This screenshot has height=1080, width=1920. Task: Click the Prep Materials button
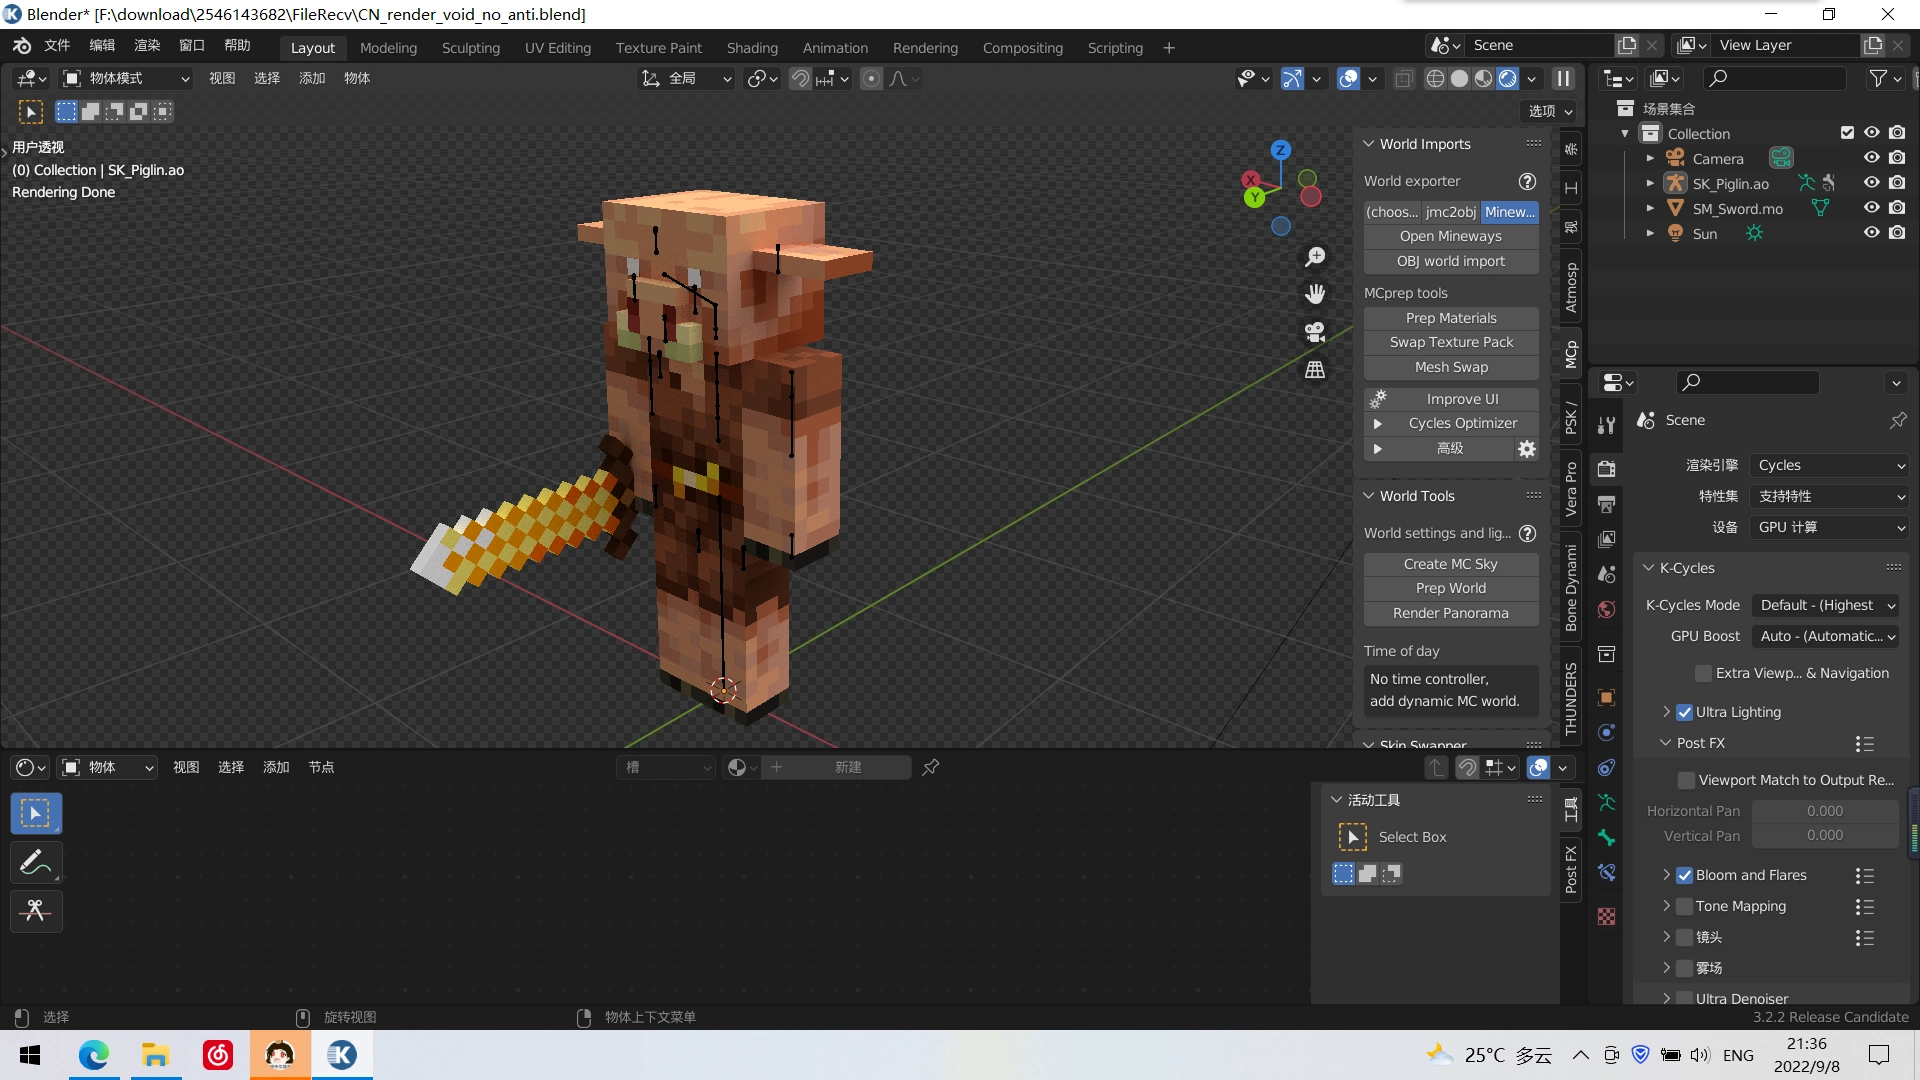[1450, 318]
